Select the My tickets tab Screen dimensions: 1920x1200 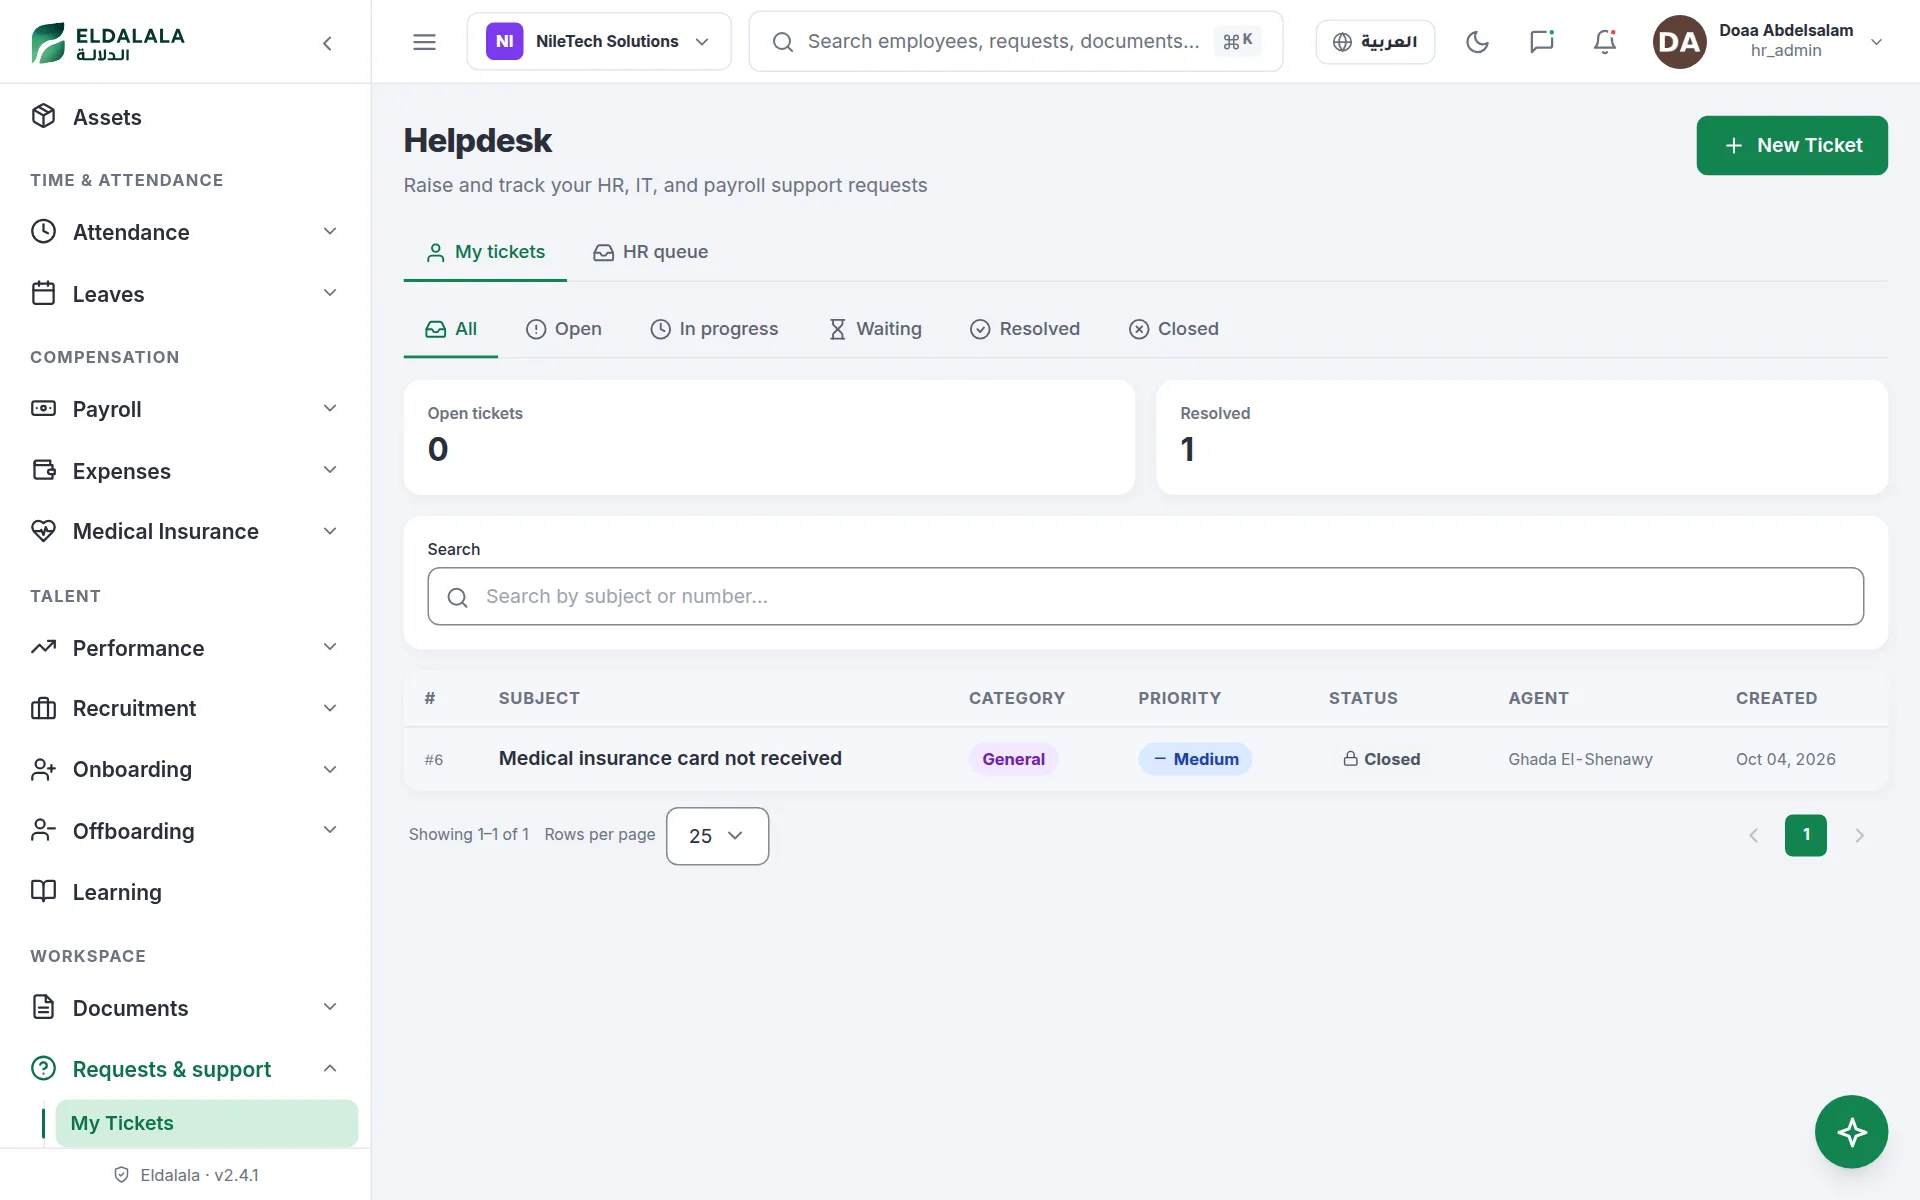[486, 252]
